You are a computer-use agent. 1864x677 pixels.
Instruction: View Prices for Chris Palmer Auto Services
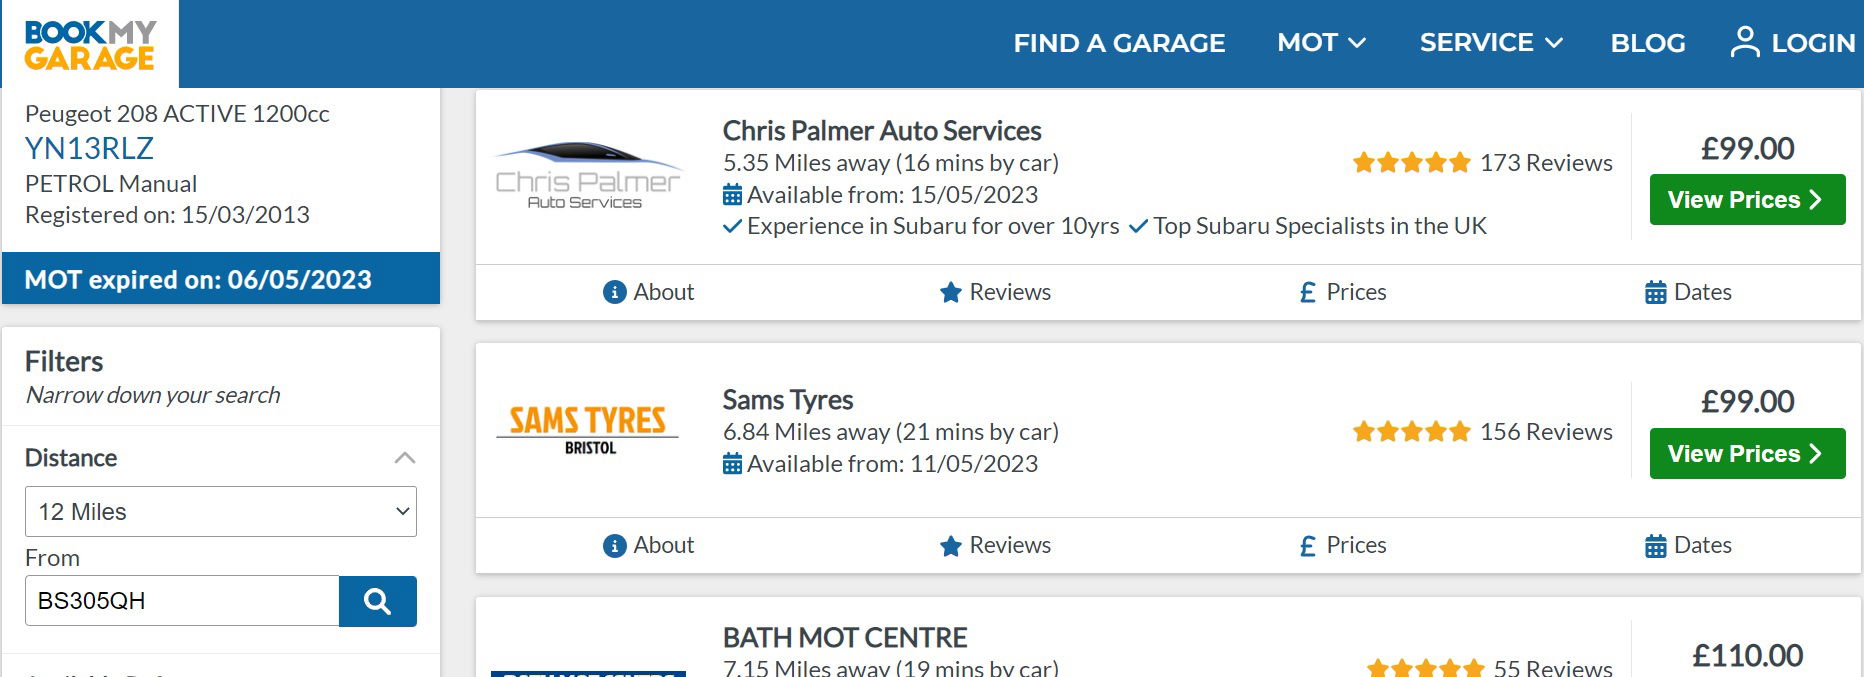tap(1747, 200)
